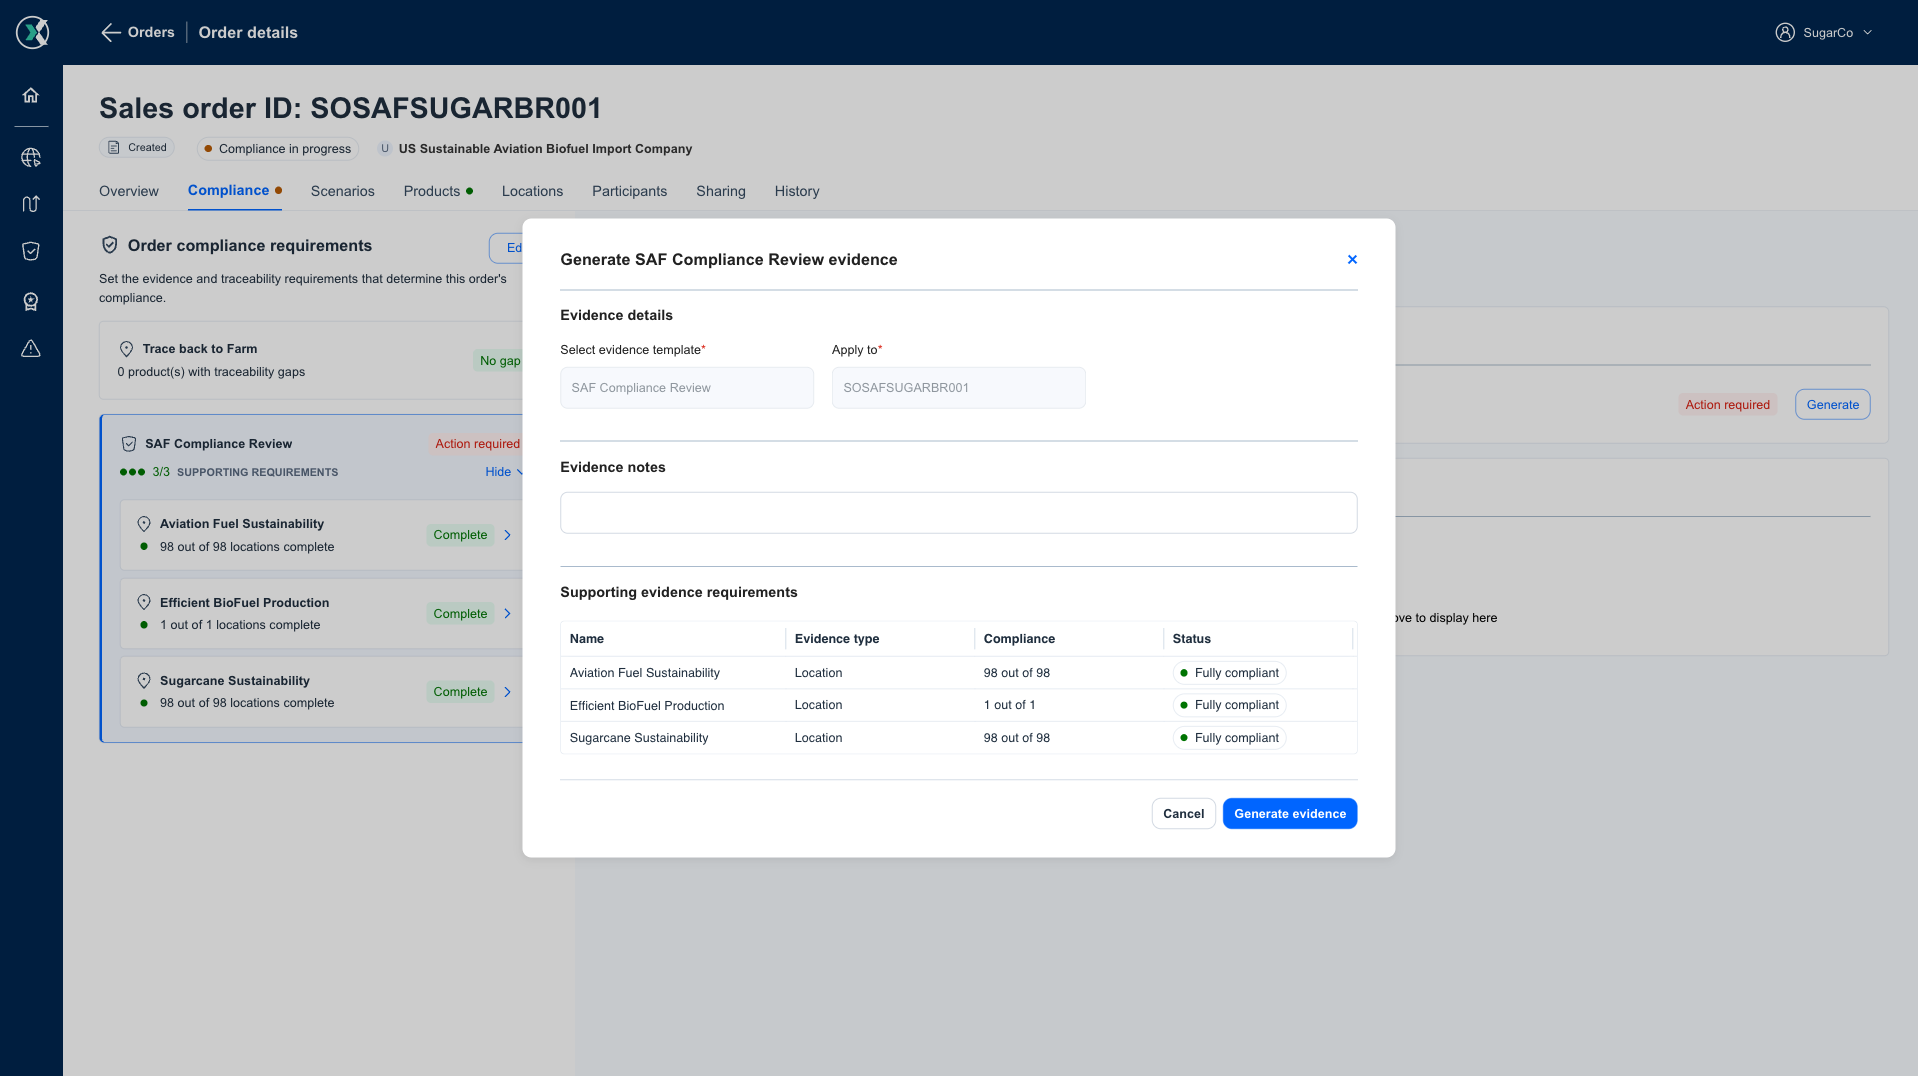Click the pin icon for Sugarcane Sustainability
1918x1076 pixels.
[144, 681]
